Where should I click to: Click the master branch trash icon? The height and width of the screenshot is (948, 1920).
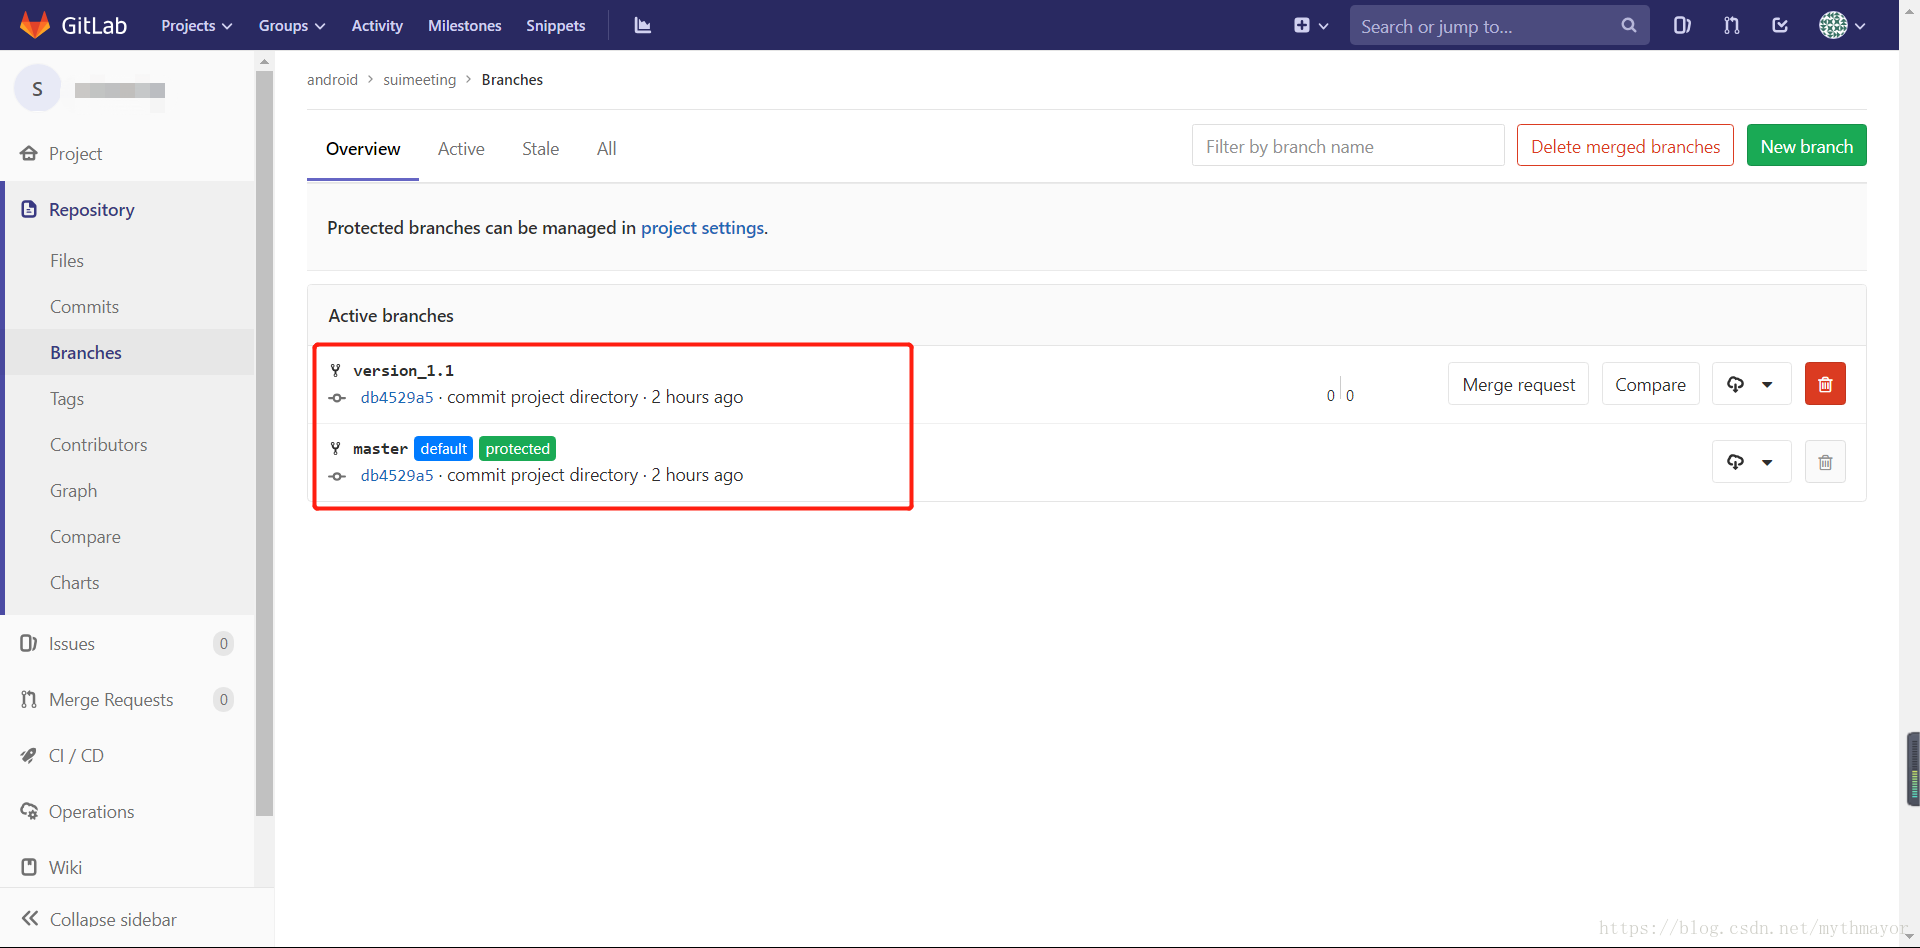click(x=1825, y=462)
